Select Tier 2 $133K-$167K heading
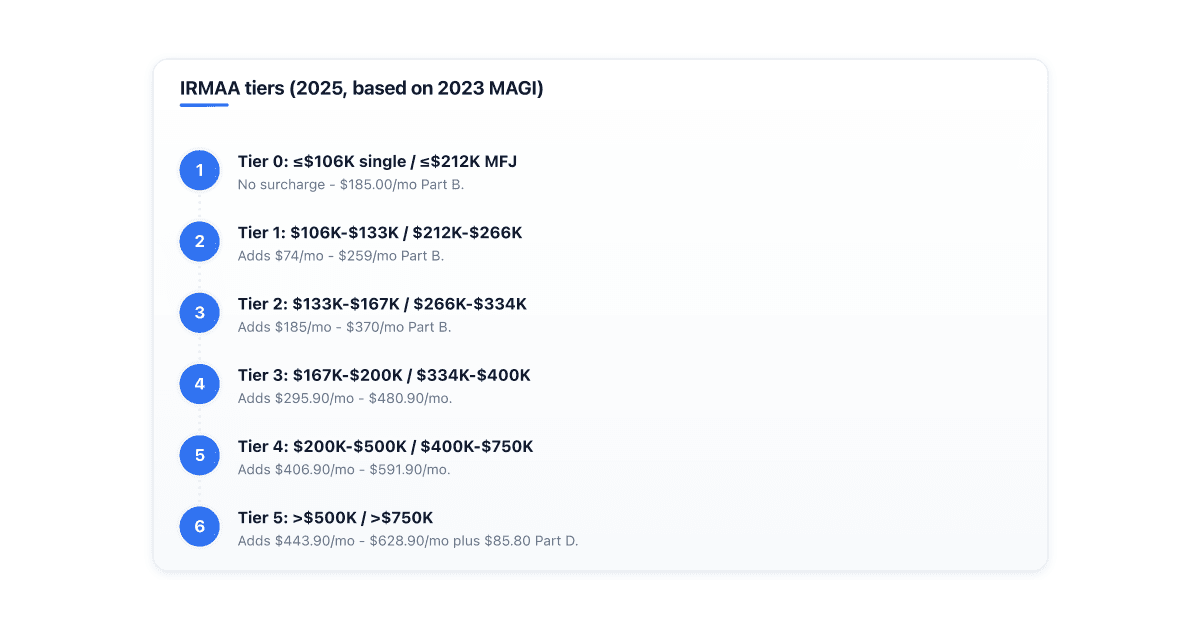Screen dimensions: 1200x630 click(382, 304)
